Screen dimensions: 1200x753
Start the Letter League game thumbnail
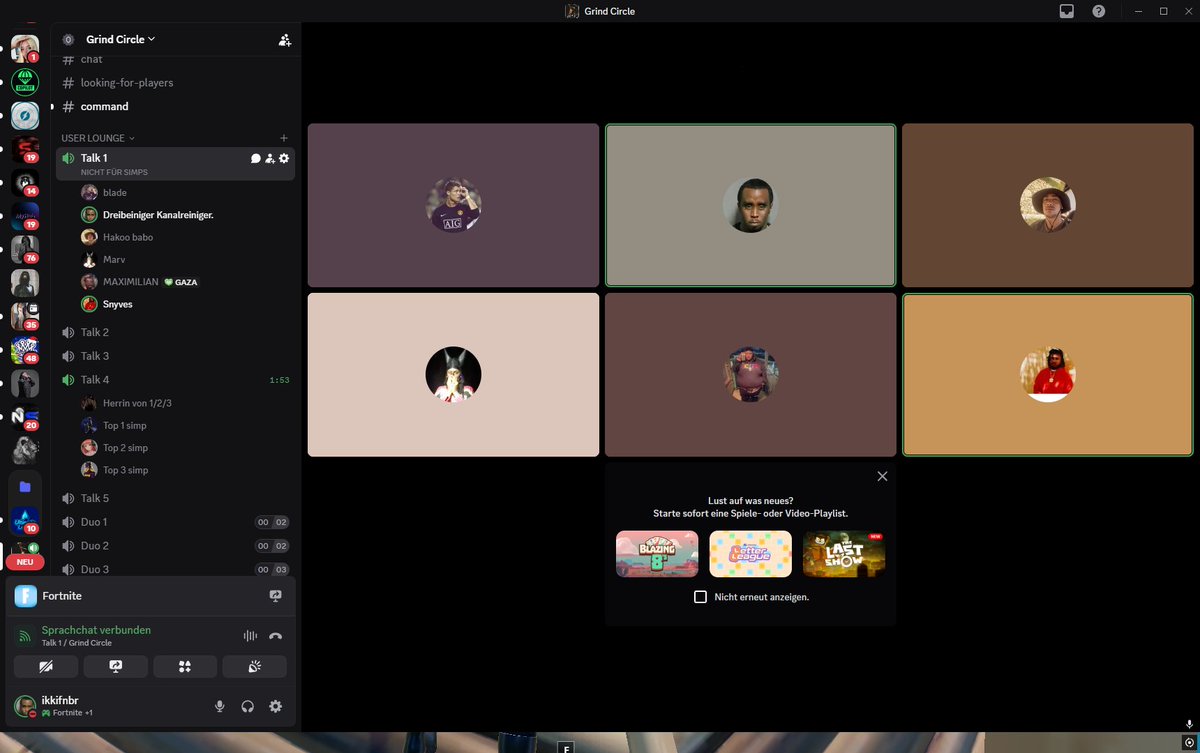[x=751, y=554]
